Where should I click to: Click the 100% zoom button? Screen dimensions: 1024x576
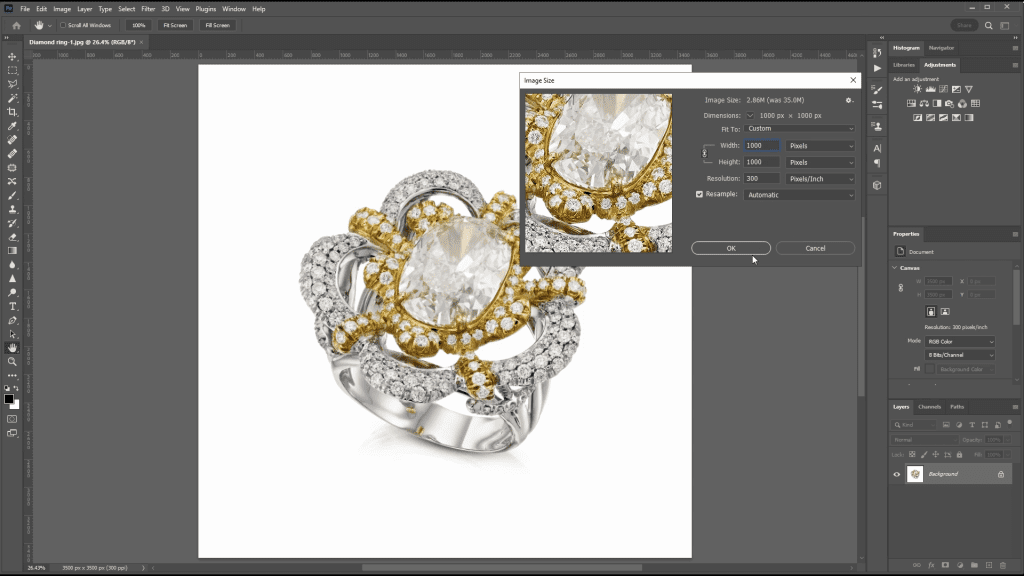tap(138, 25)
